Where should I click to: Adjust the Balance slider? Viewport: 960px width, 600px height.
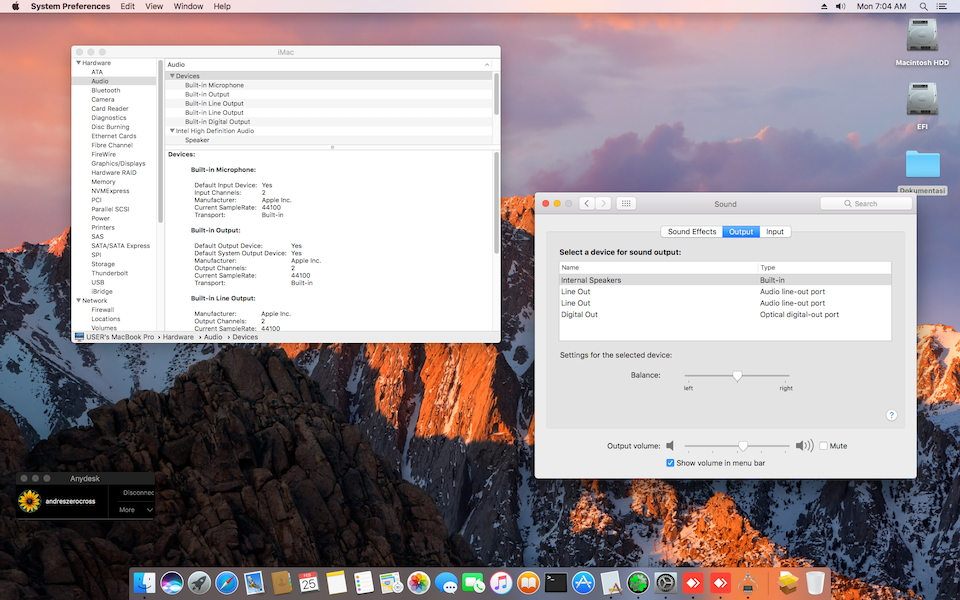[x=737, y=375]
